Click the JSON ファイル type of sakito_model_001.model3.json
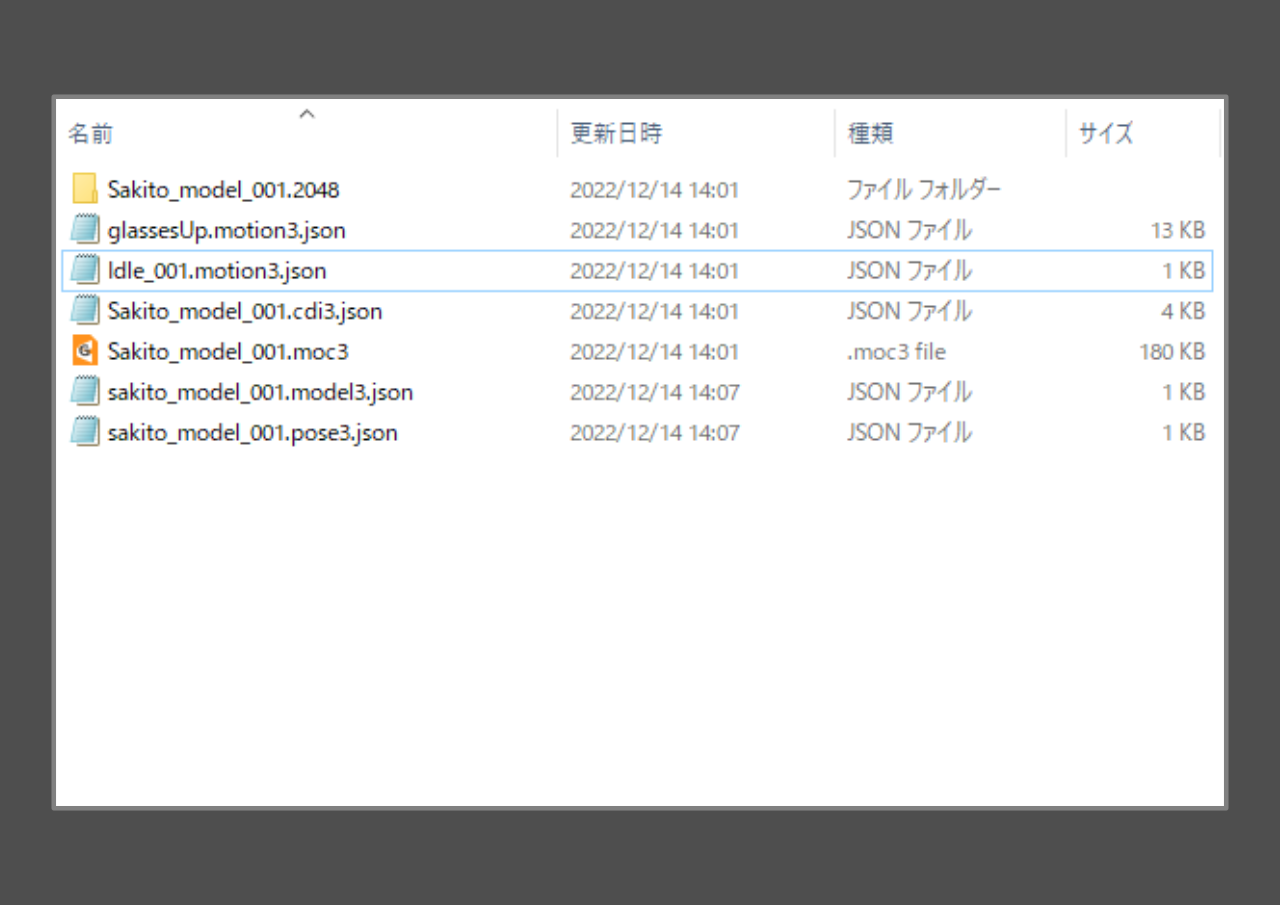Image resolution: width=1280 pixels, height=905 pixels. (909, 392)
